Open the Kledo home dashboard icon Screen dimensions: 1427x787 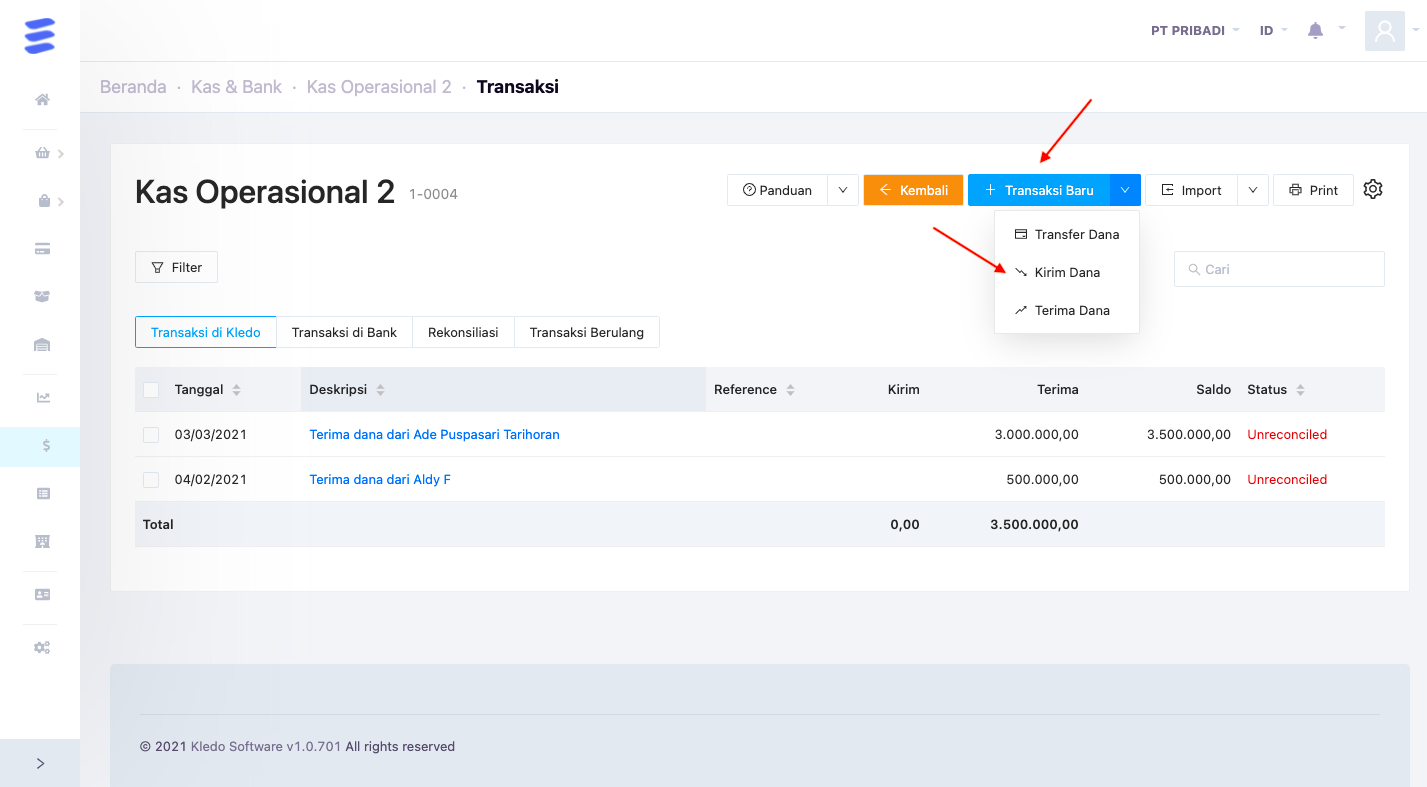point(41,99)
